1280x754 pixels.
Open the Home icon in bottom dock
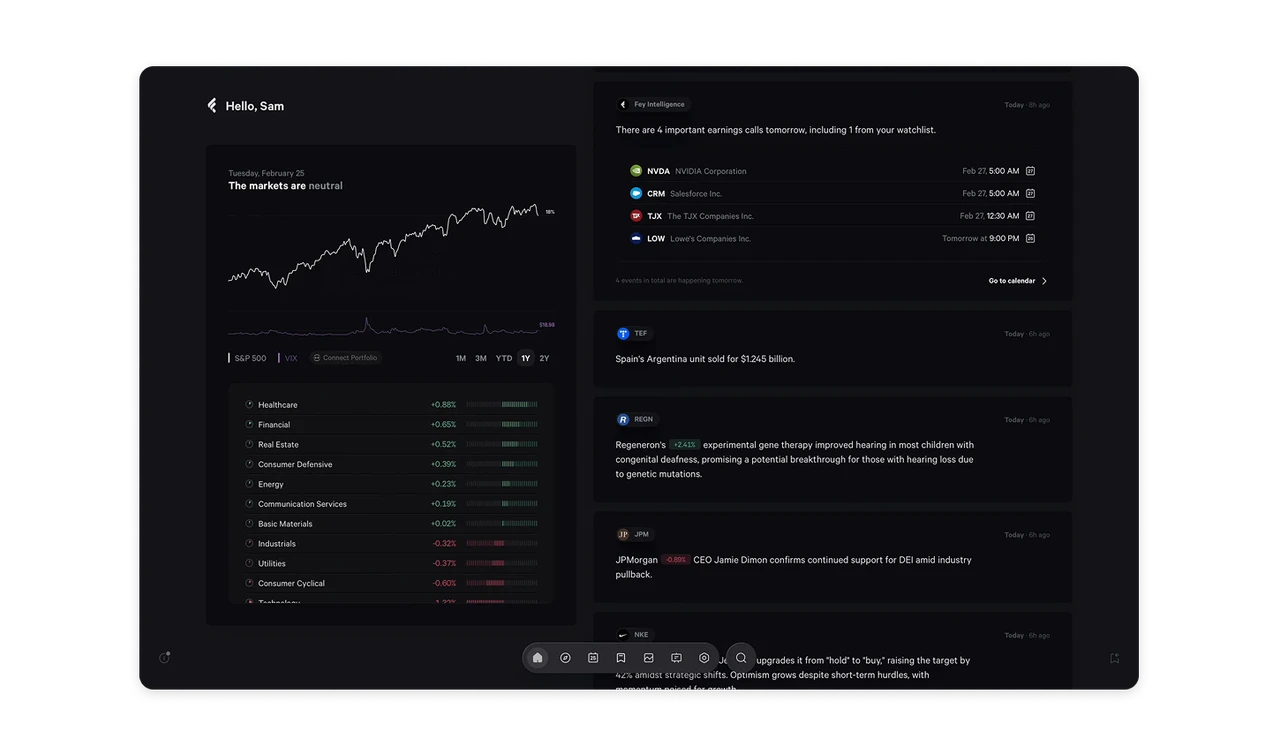538,658
